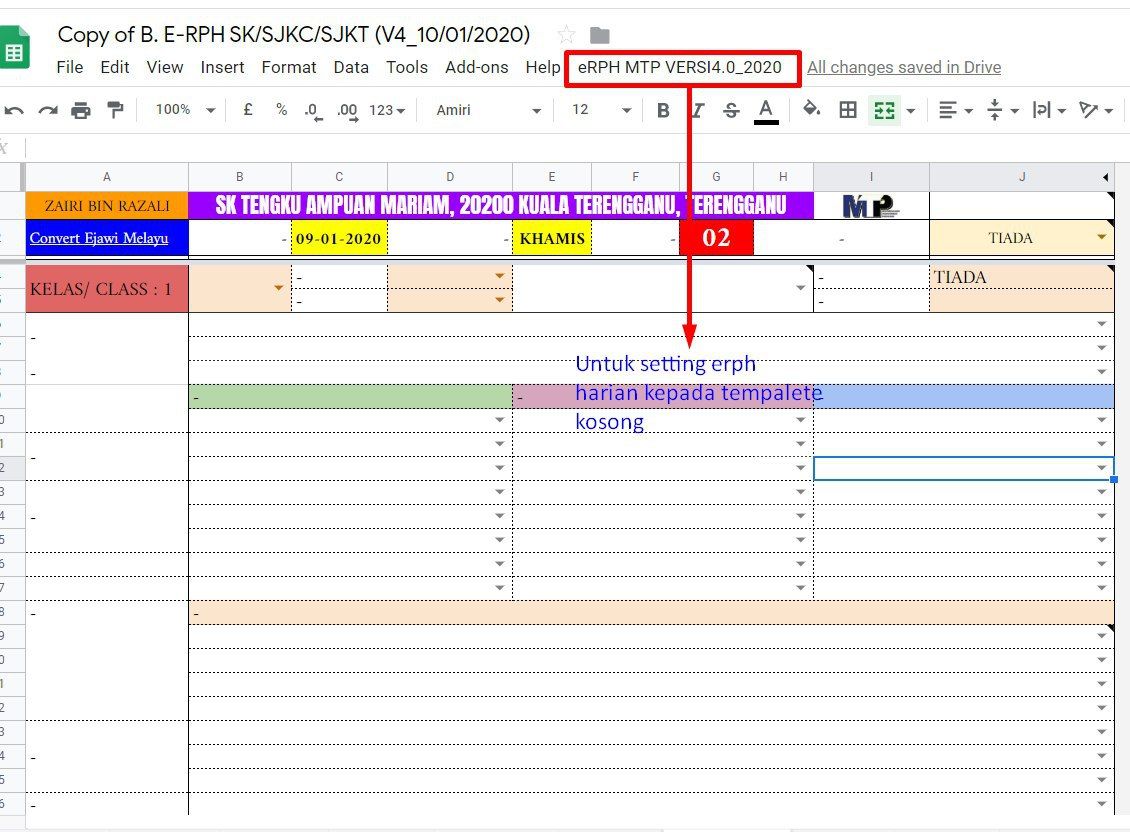The image size is (1130, 832).
Task: Click the MTP logo image
Action: point(871,206)
